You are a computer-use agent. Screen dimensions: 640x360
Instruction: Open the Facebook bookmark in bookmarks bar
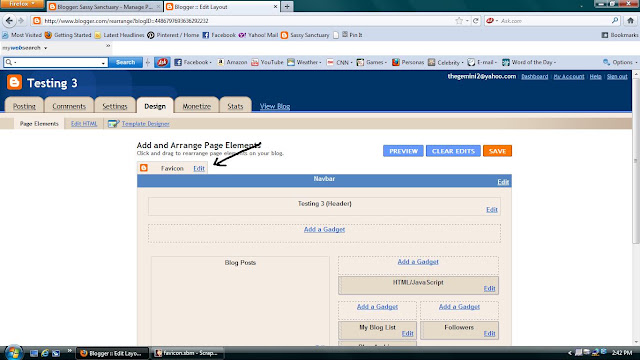(x=219, y=35)
